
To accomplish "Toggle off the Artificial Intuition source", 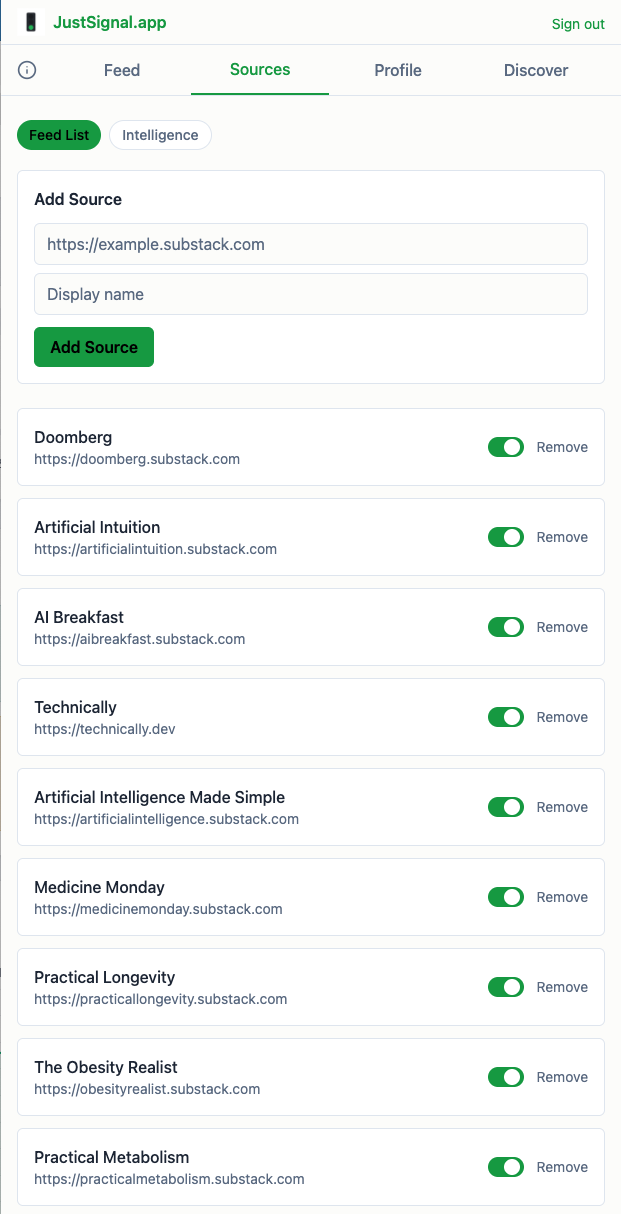I will tap(506, 537).
